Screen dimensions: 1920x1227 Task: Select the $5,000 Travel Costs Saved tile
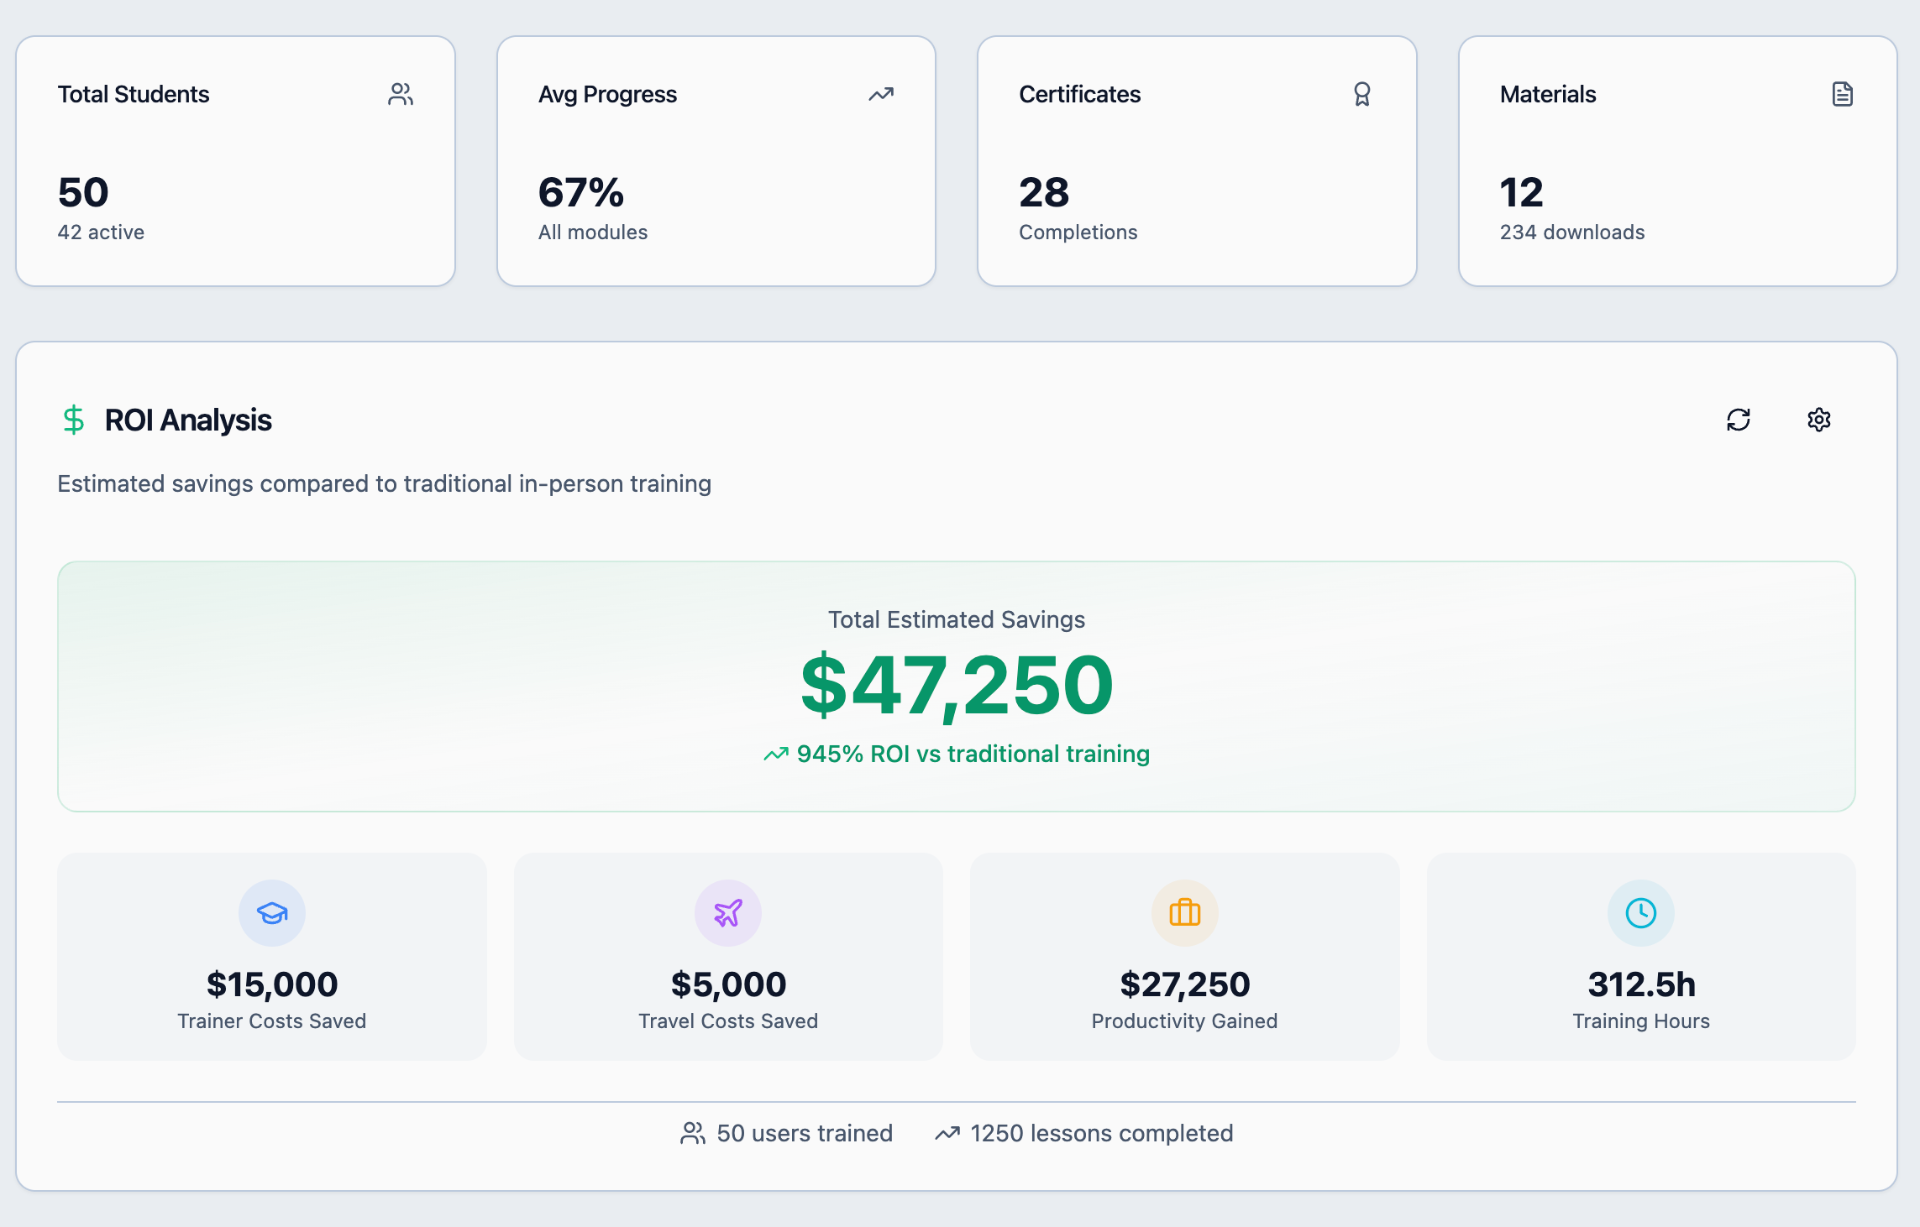click(x=727, y=956)
